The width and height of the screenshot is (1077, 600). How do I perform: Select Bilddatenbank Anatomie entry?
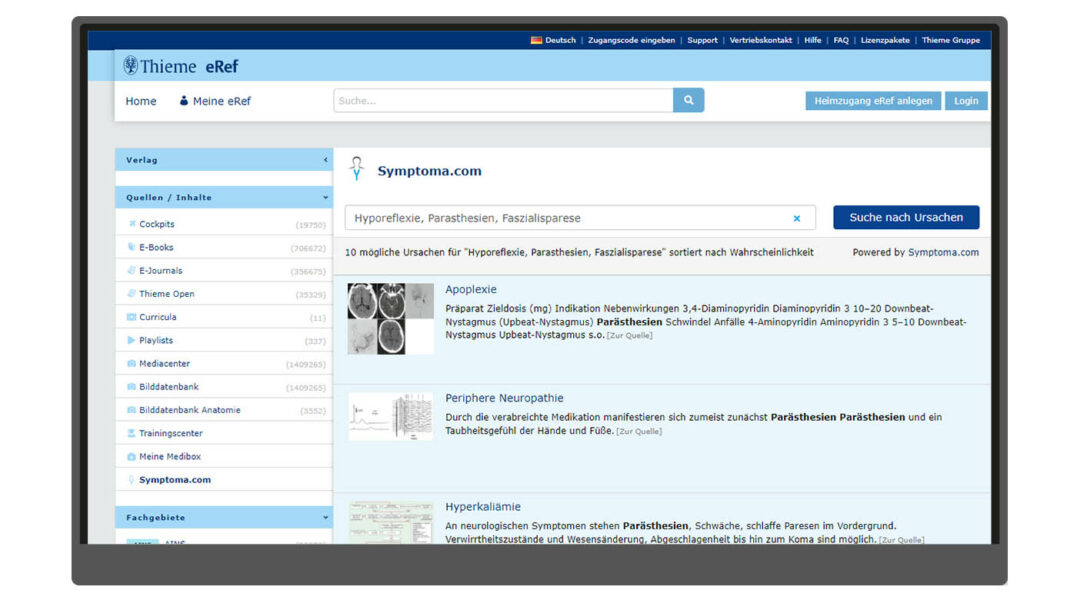pyautogui.click(x=190, y=410)
